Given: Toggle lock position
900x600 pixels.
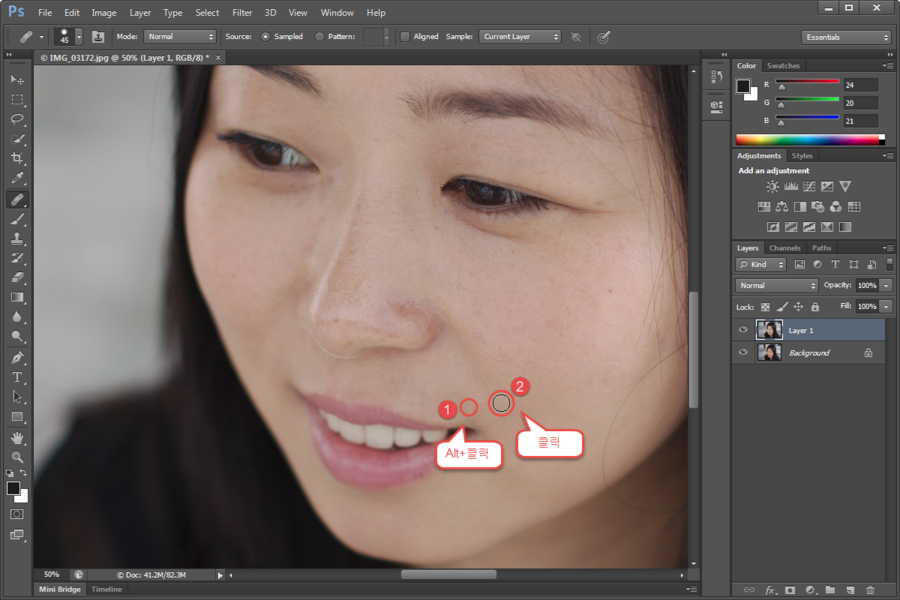Looking at the screenshot, I should pos(798,307).
